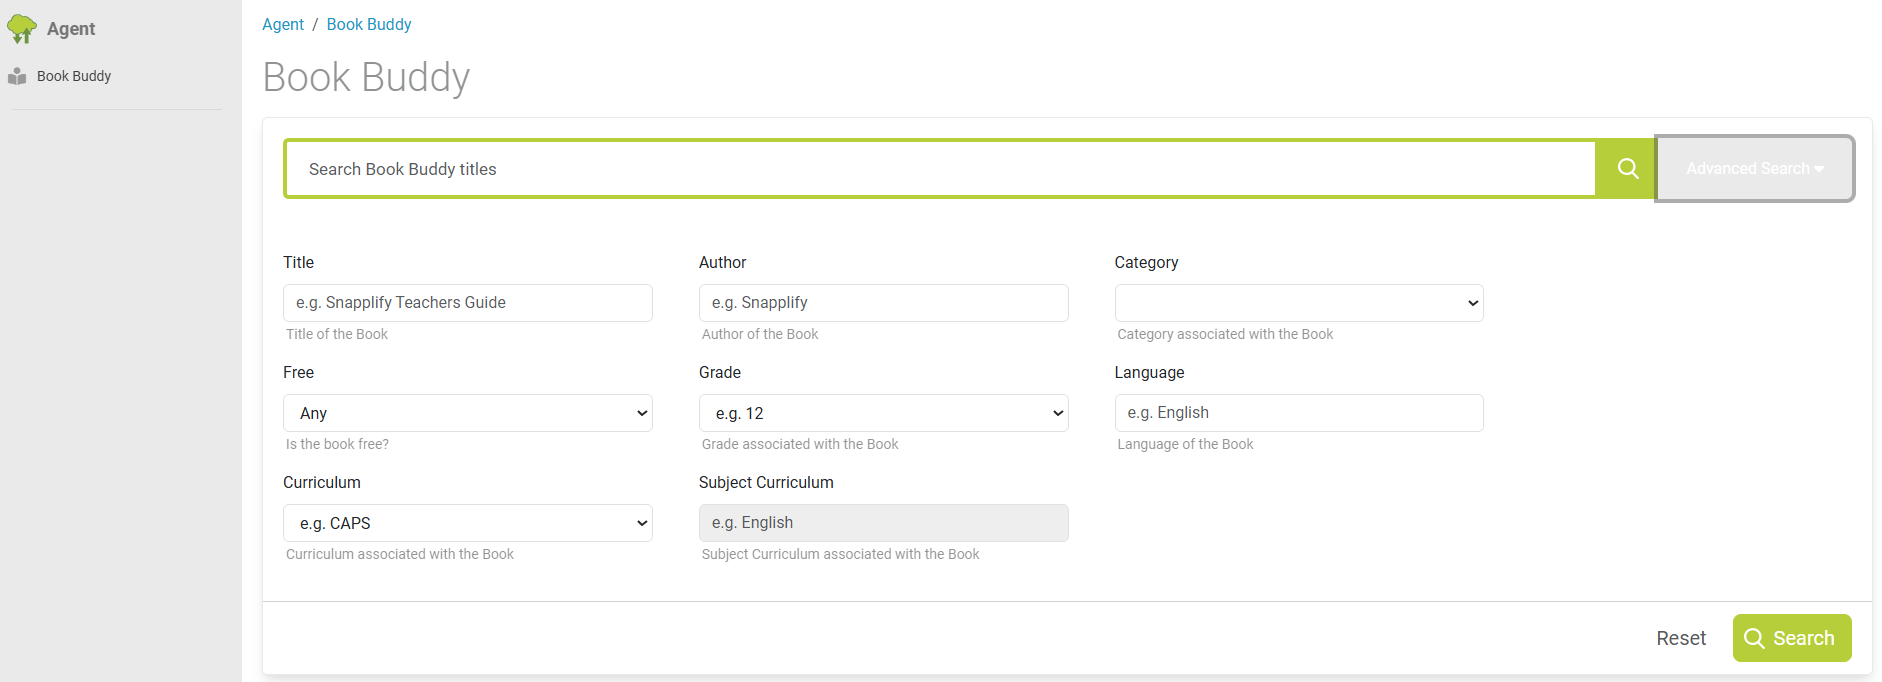Open the Book Buddy breadcrumb link
The height and width of the screenshot is (682, 1882).
369,24
